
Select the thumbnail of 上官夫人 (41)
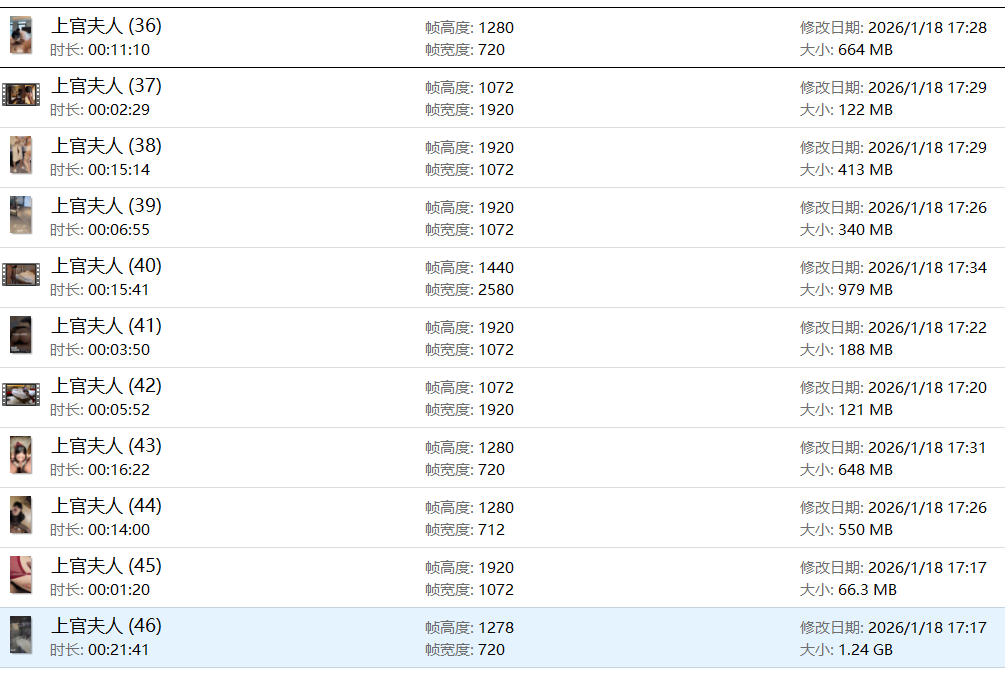tap(21, 335)
